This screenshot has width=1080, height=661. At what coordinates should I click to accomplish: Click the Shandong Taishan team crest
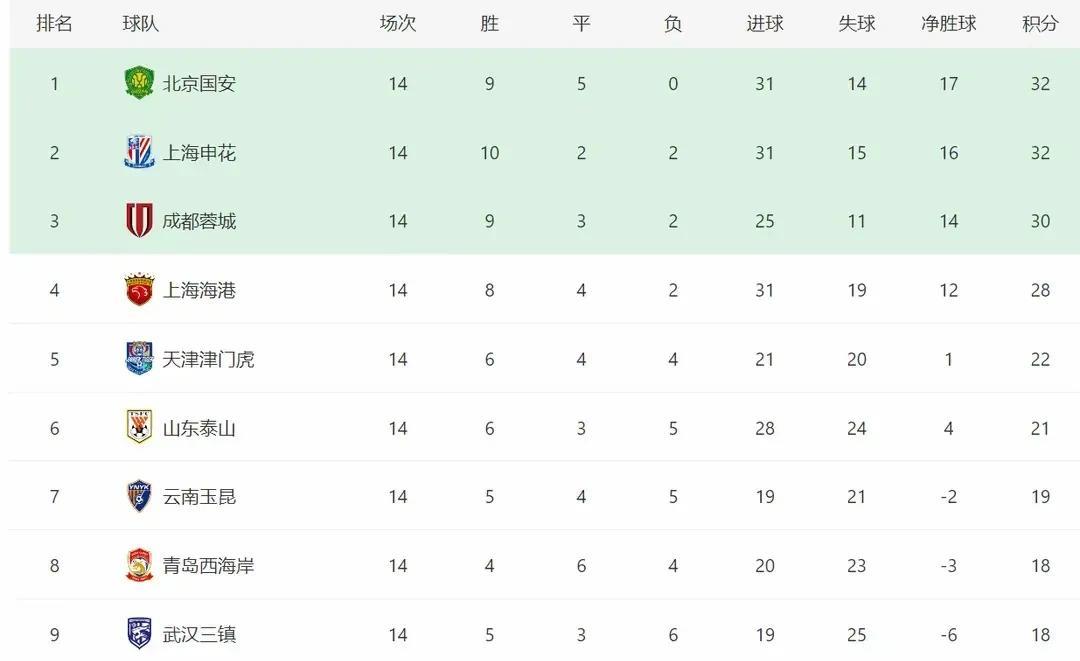[139, 427]
